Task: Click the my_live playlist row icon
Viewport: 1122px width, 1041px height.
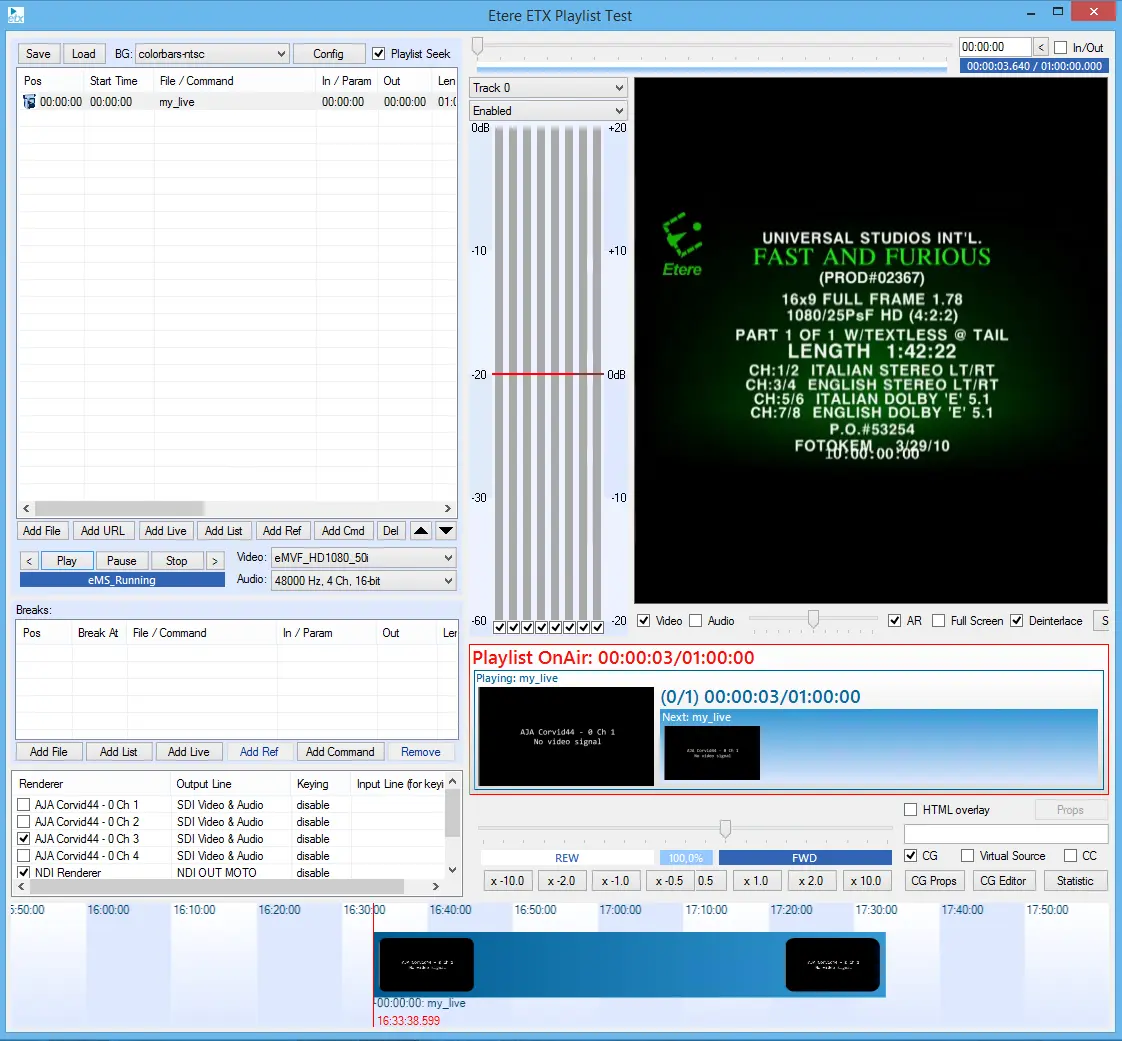Action: [29, 102]
